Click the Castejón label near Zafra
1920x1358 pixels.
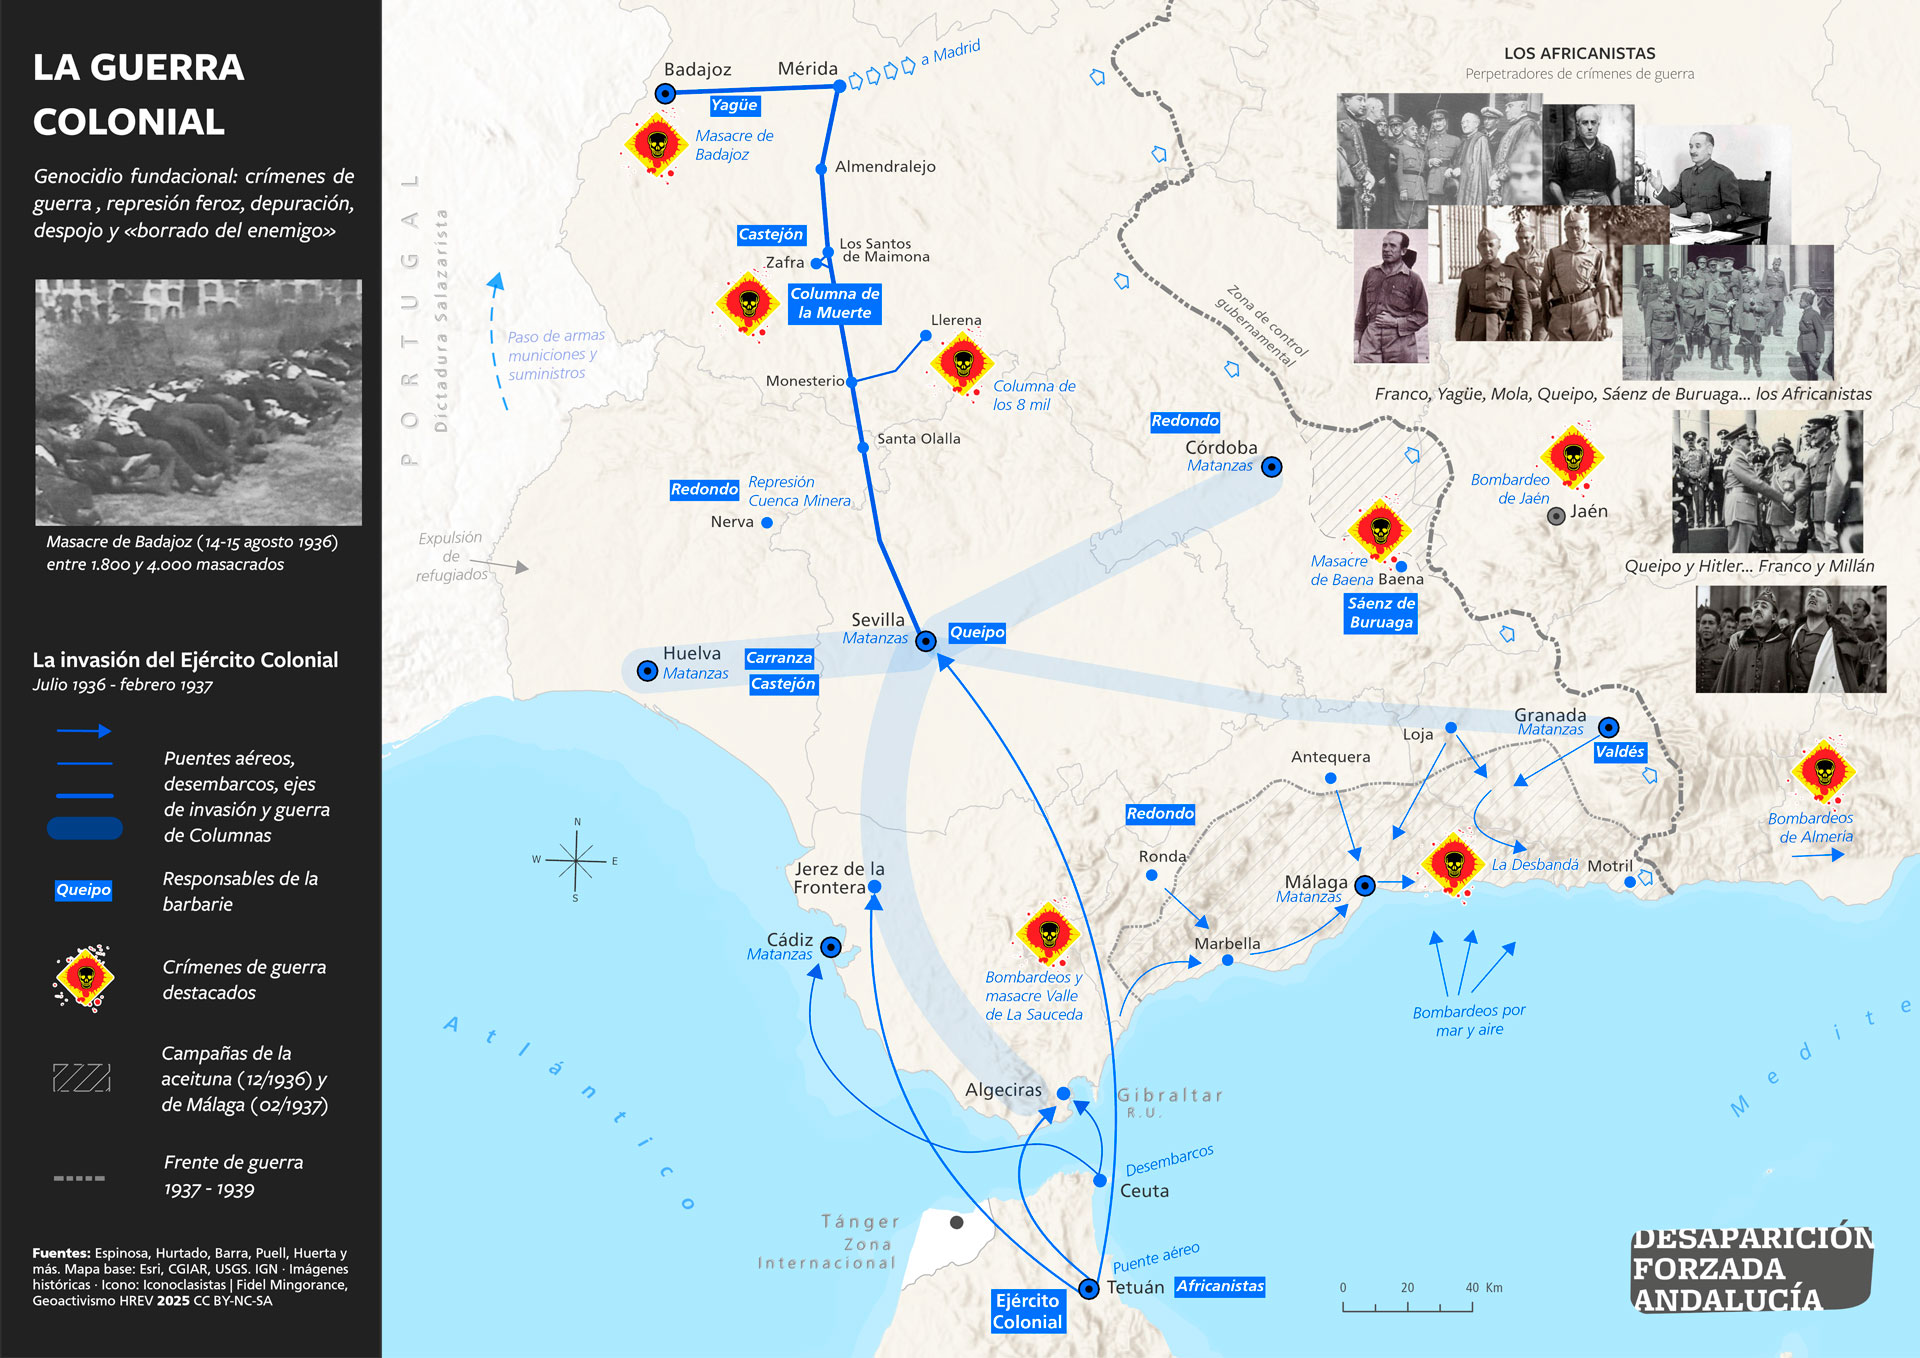pos(771,234)
